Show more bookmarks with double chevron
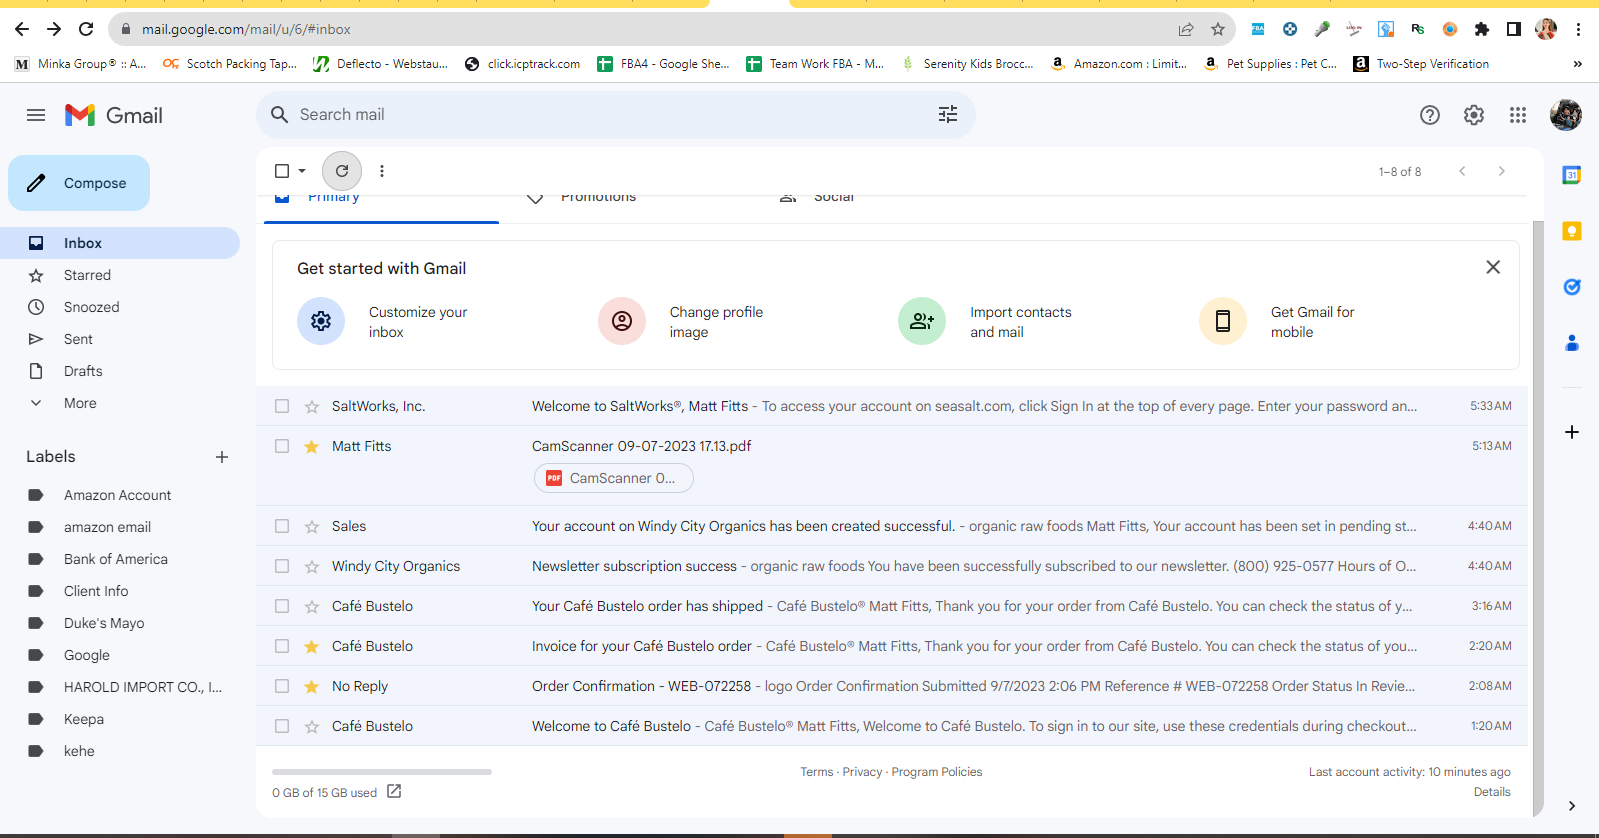Screen dimensions: 1599x838 click(1577, 64)
